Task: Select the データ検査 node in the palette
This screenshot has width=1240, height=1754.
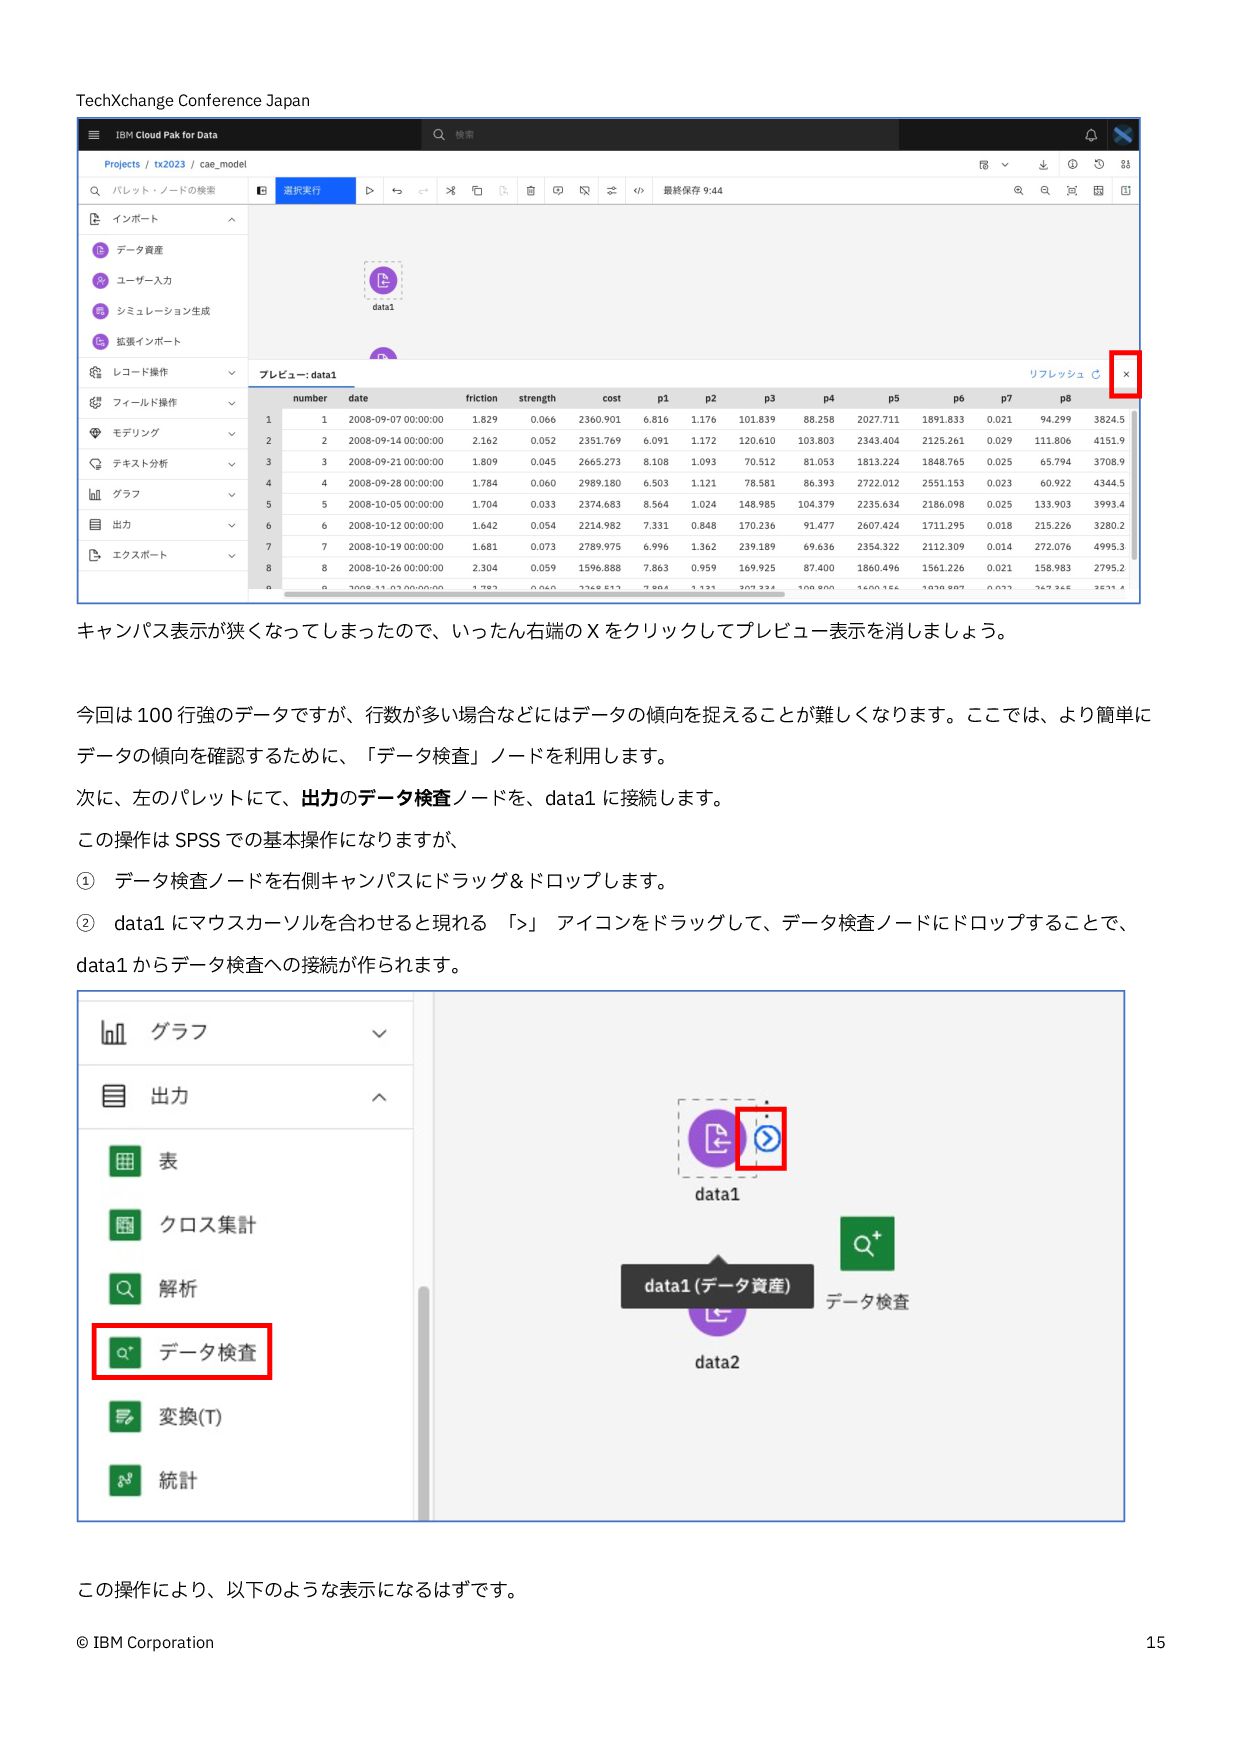Action: click(182, 1352)
